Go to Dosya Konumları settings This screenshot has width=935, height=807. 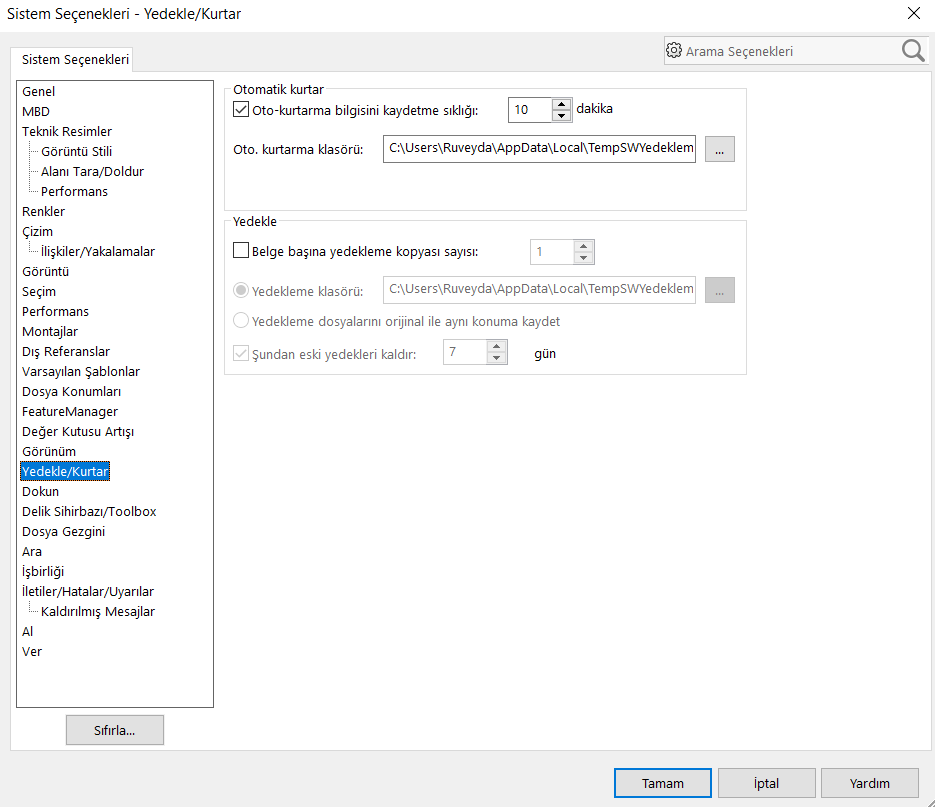[71, 391]
